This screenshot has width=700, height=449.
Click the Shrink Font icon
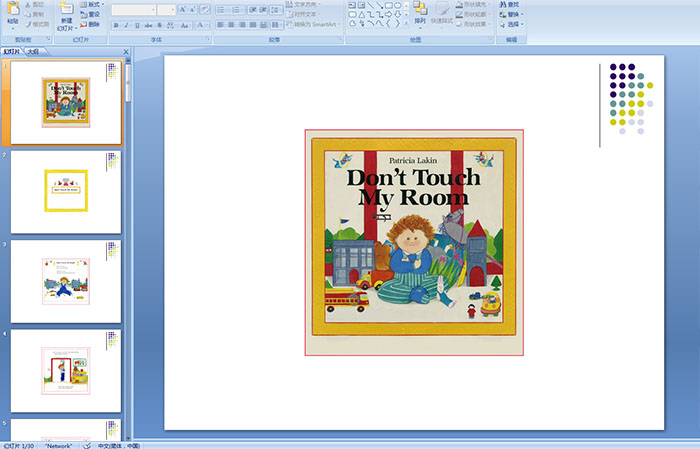coord(192,9)
